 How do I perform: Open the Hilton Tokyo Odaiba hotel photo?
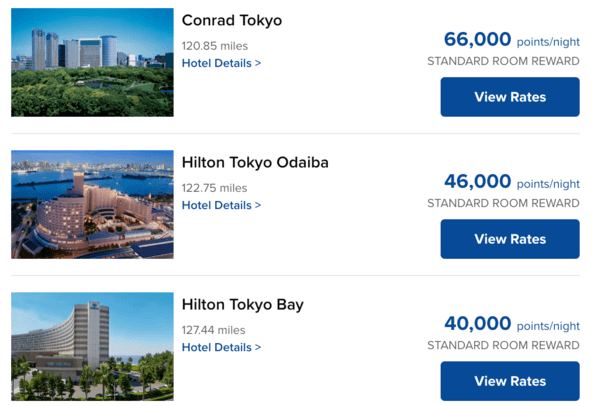[92, 204]
